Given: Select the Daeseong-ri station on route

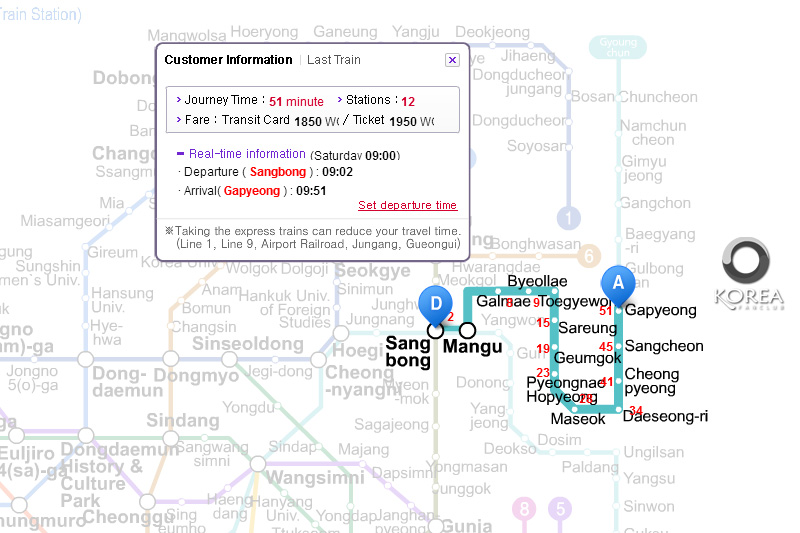Looking at the screenshot, I should (665, 416).
